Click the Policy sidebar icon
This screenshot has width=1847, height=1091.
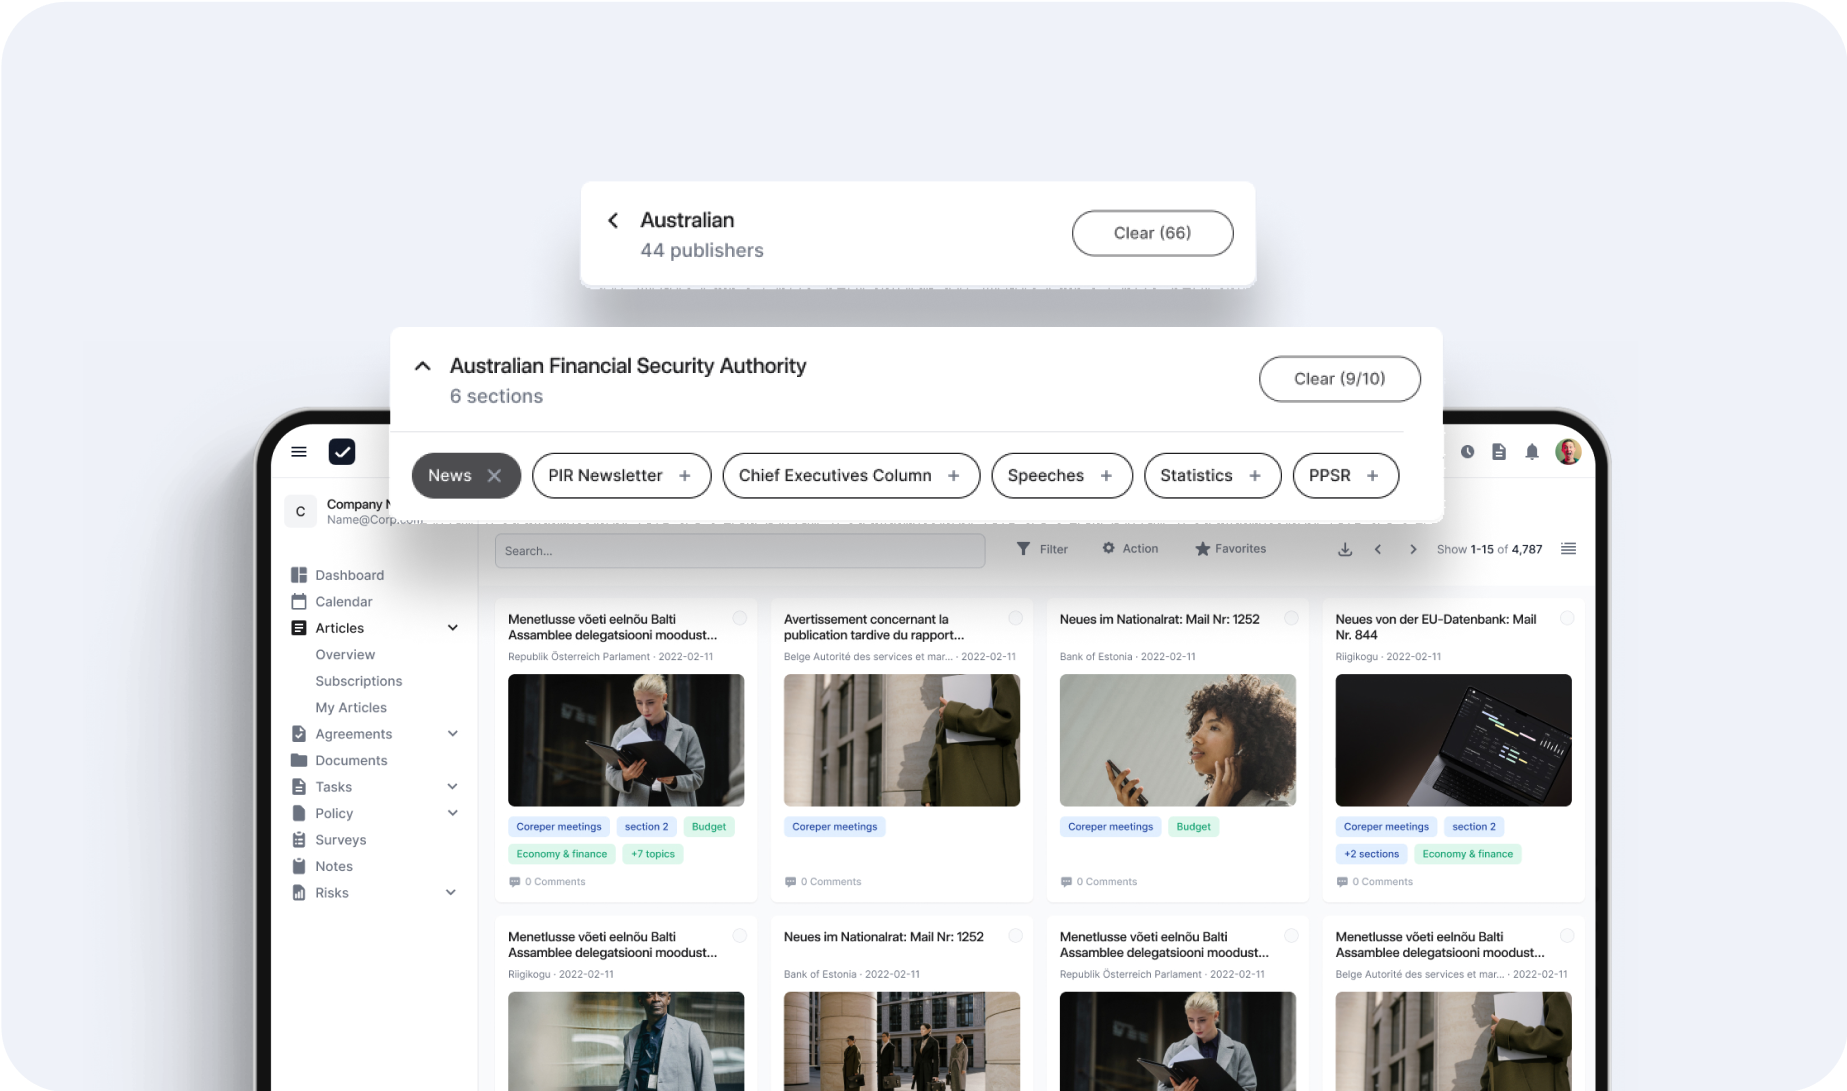coord(298,813)
